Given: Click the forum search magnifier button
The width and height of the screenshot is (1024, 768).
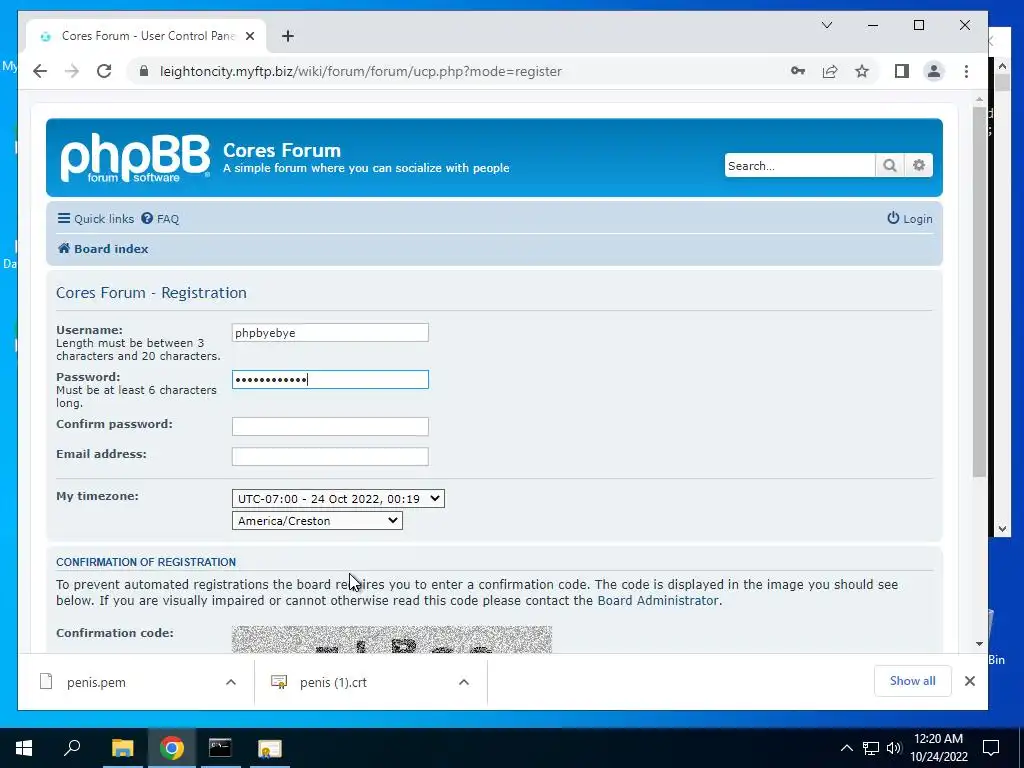Looking at the screenshot, I should pos(889,165).
